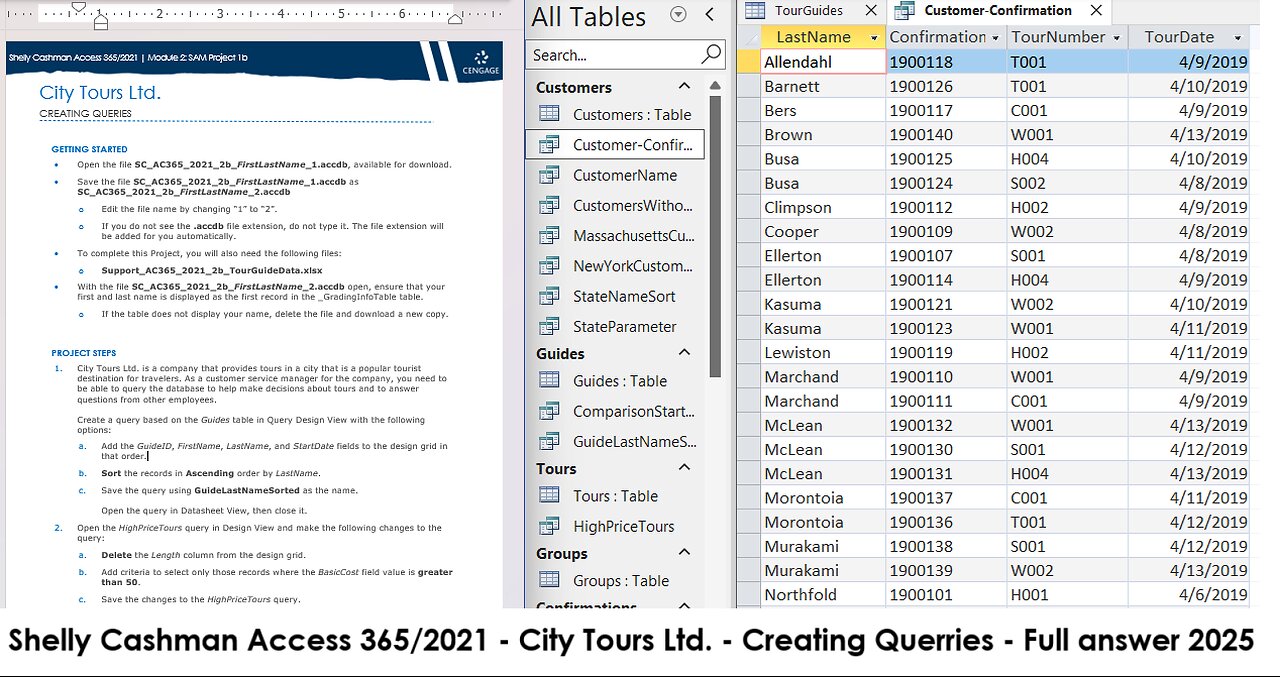Click the Customer-Confirmation tab query icon
Screen dimensions: 1280x677
pyautogui.click(x=904, y=10)
